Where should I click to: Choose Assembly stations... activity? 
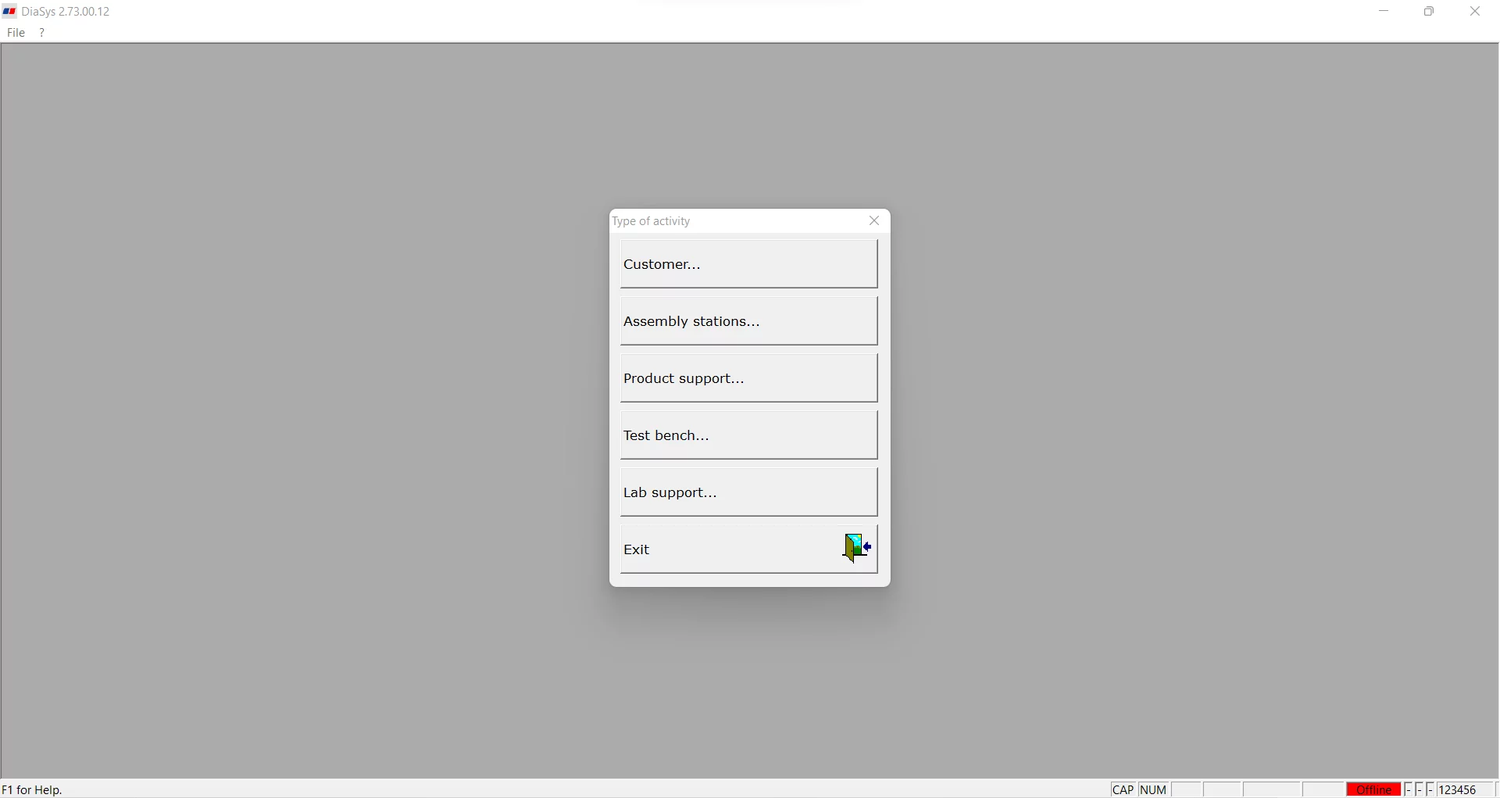(748, 321)
